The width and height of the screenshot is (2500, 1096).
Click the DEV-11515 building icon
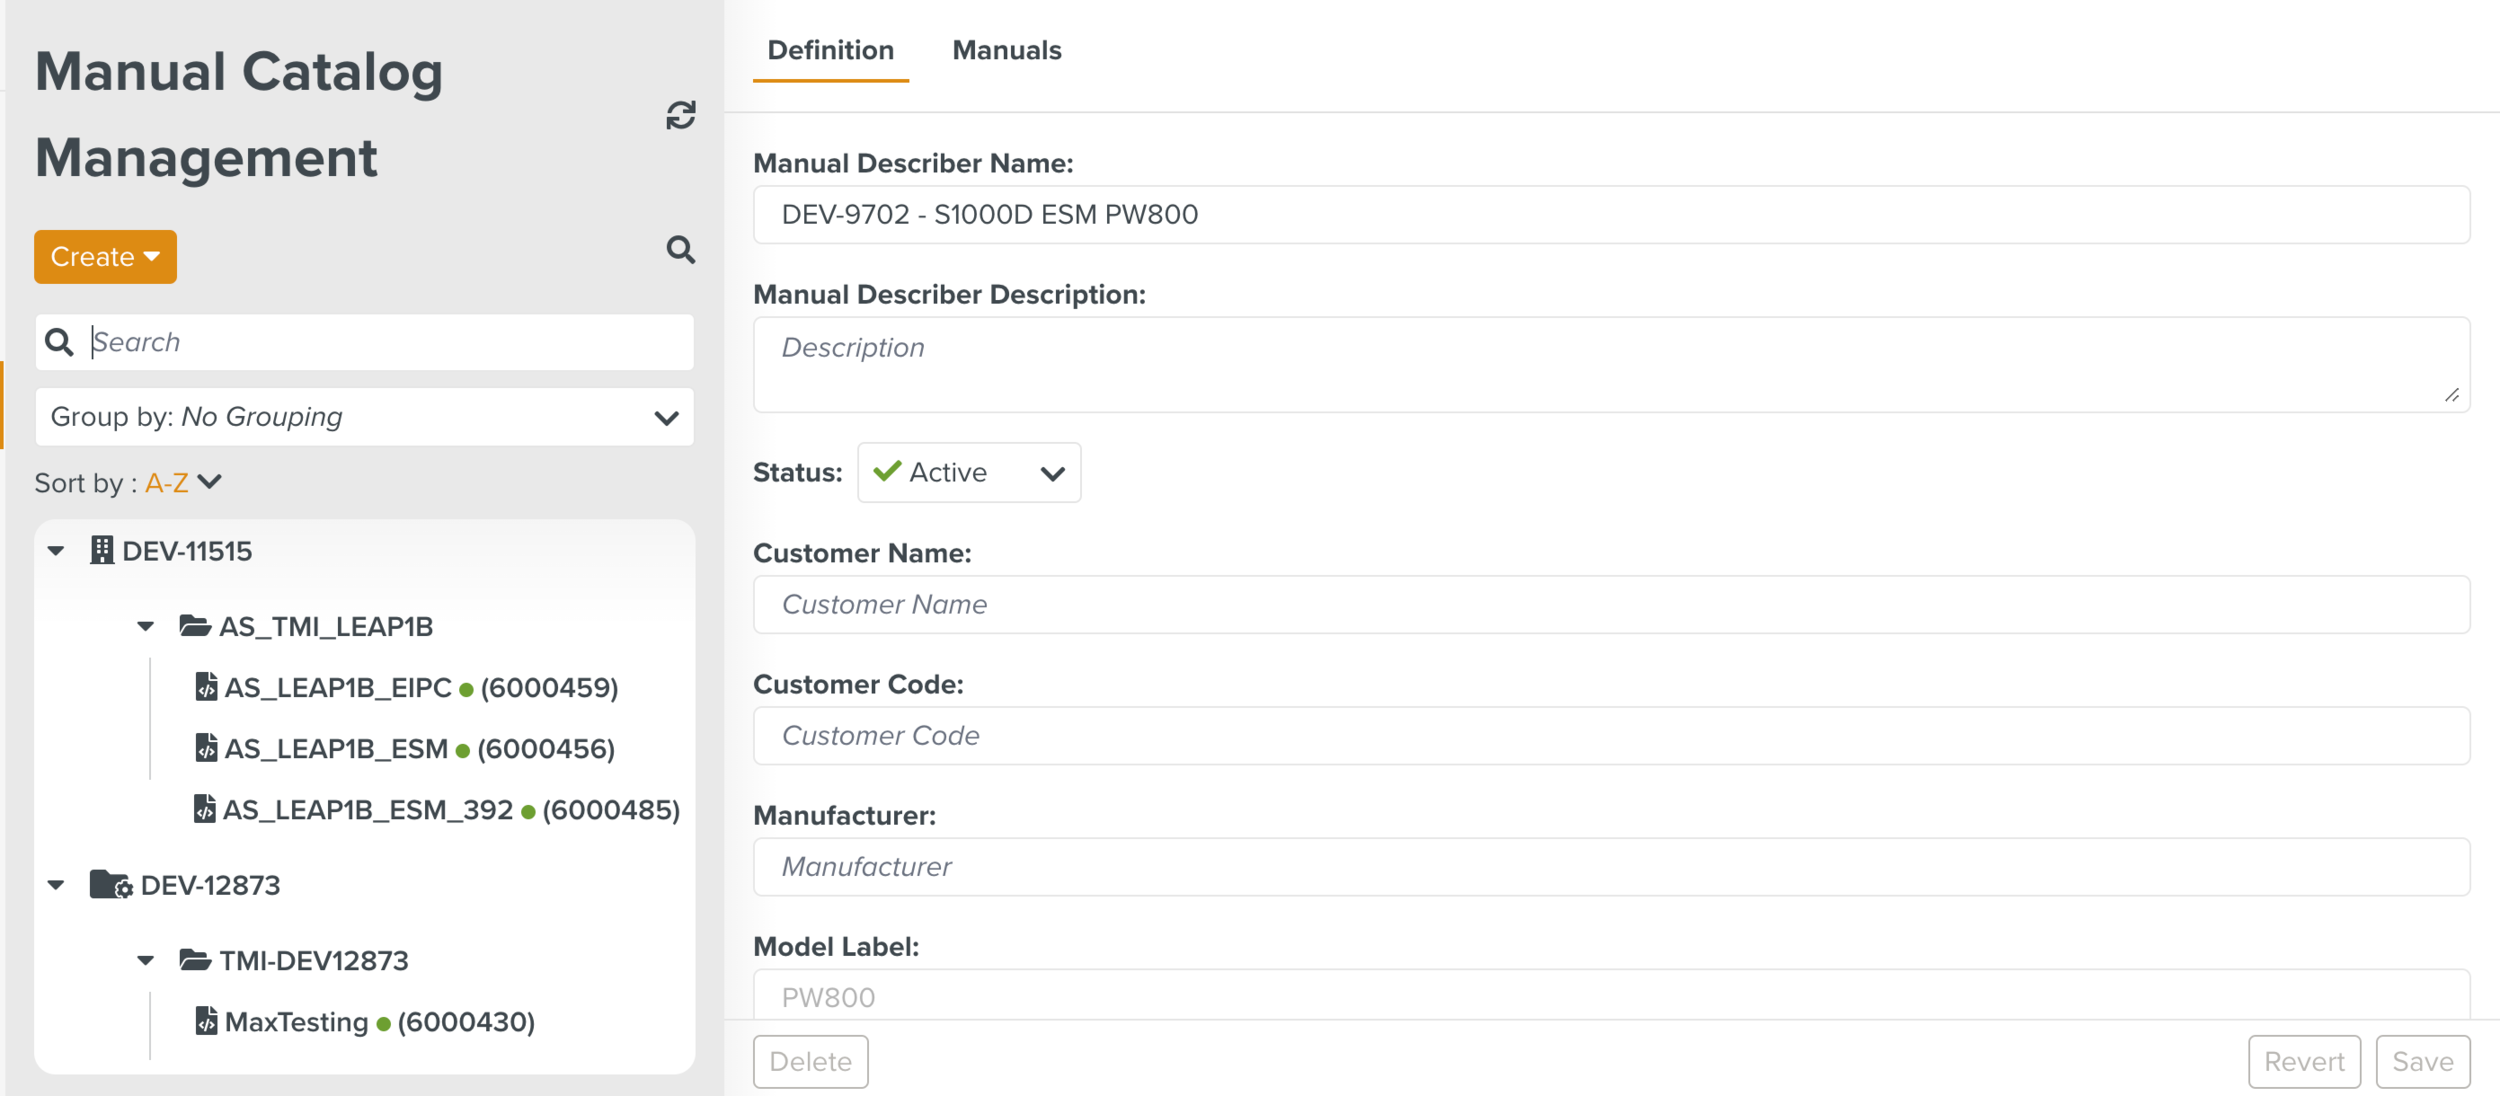[x=101, y=550]
